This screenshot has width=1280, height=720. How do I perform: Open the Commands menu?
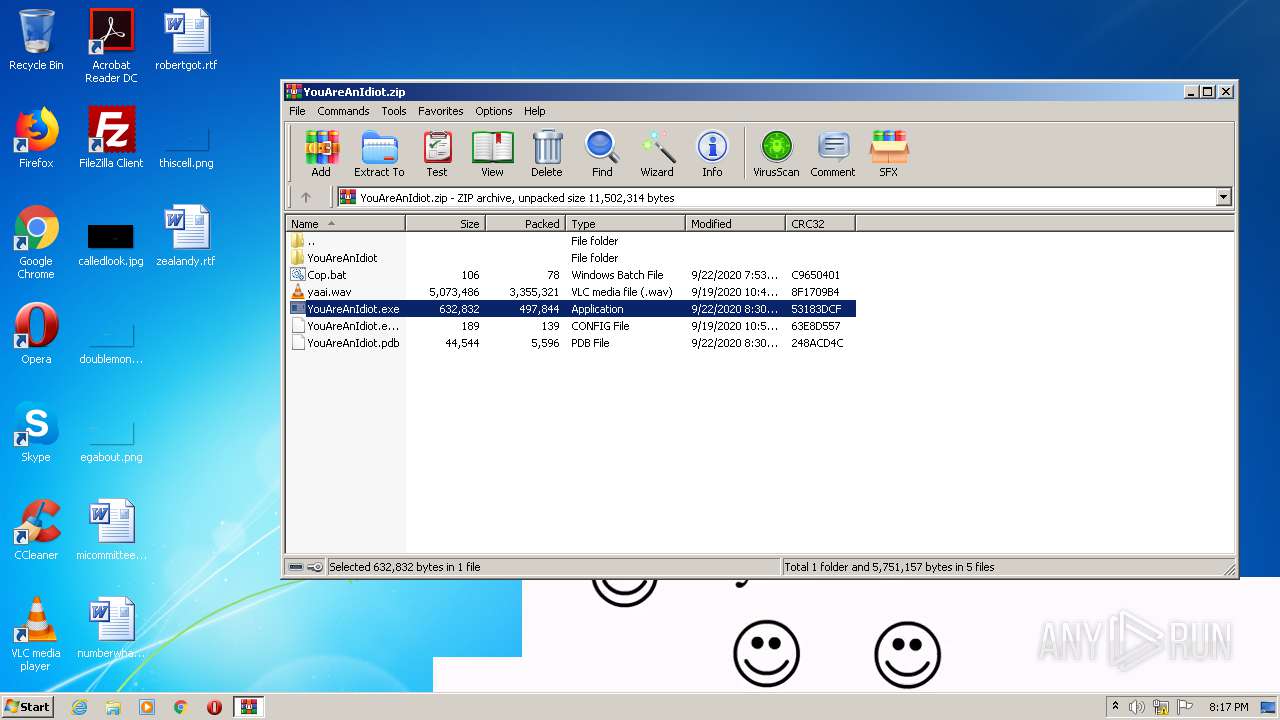point(343,111)
